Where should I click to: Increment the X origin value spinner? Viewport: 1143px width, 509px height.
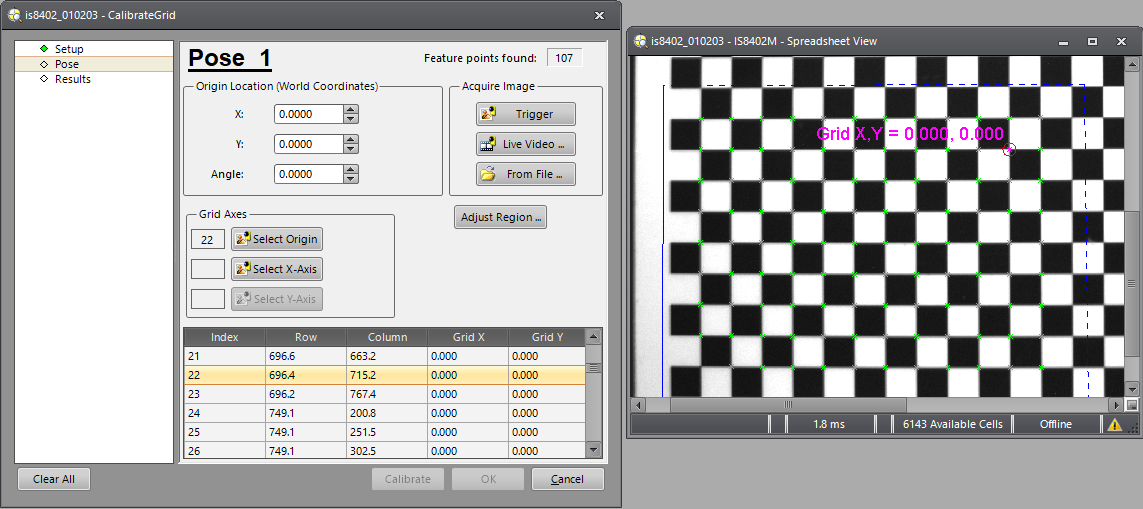point(350,110)
